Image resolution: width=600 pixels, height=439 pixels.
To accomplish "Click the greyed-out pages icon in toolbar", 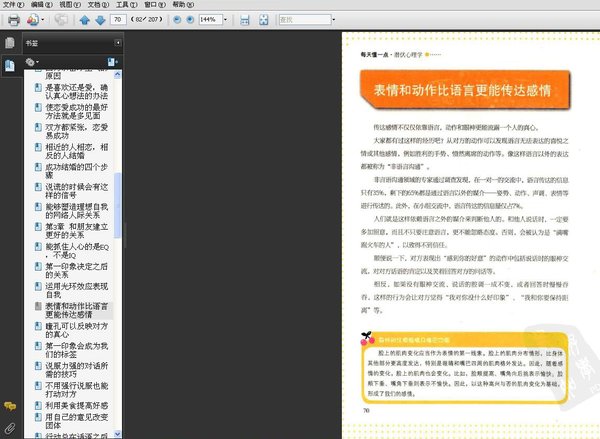I will [61, 20].
